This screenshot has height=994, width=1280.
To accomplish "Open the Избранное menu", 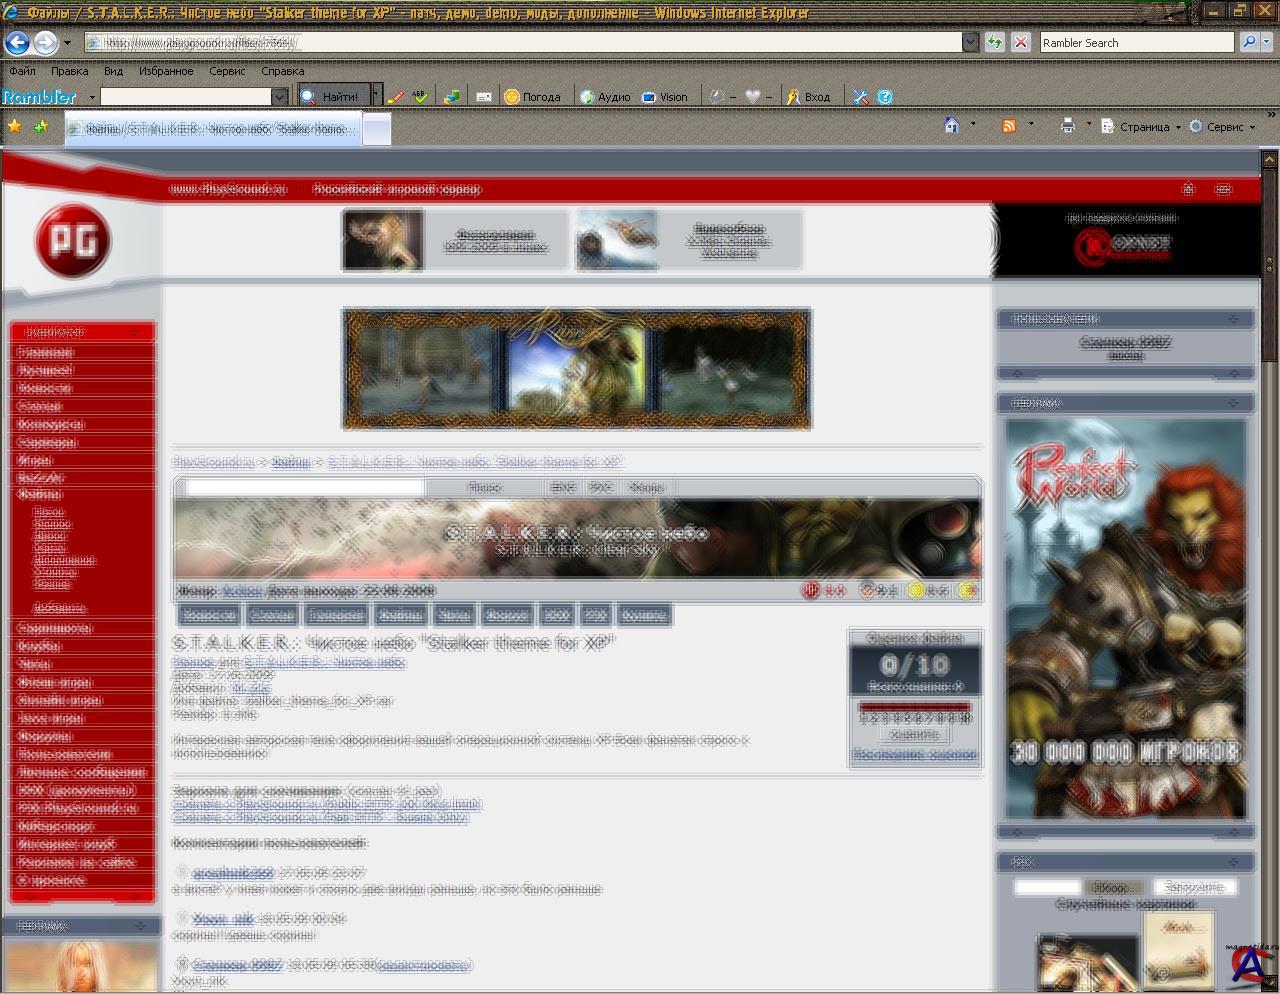I will pyautogui.click(x=166, y=71).
